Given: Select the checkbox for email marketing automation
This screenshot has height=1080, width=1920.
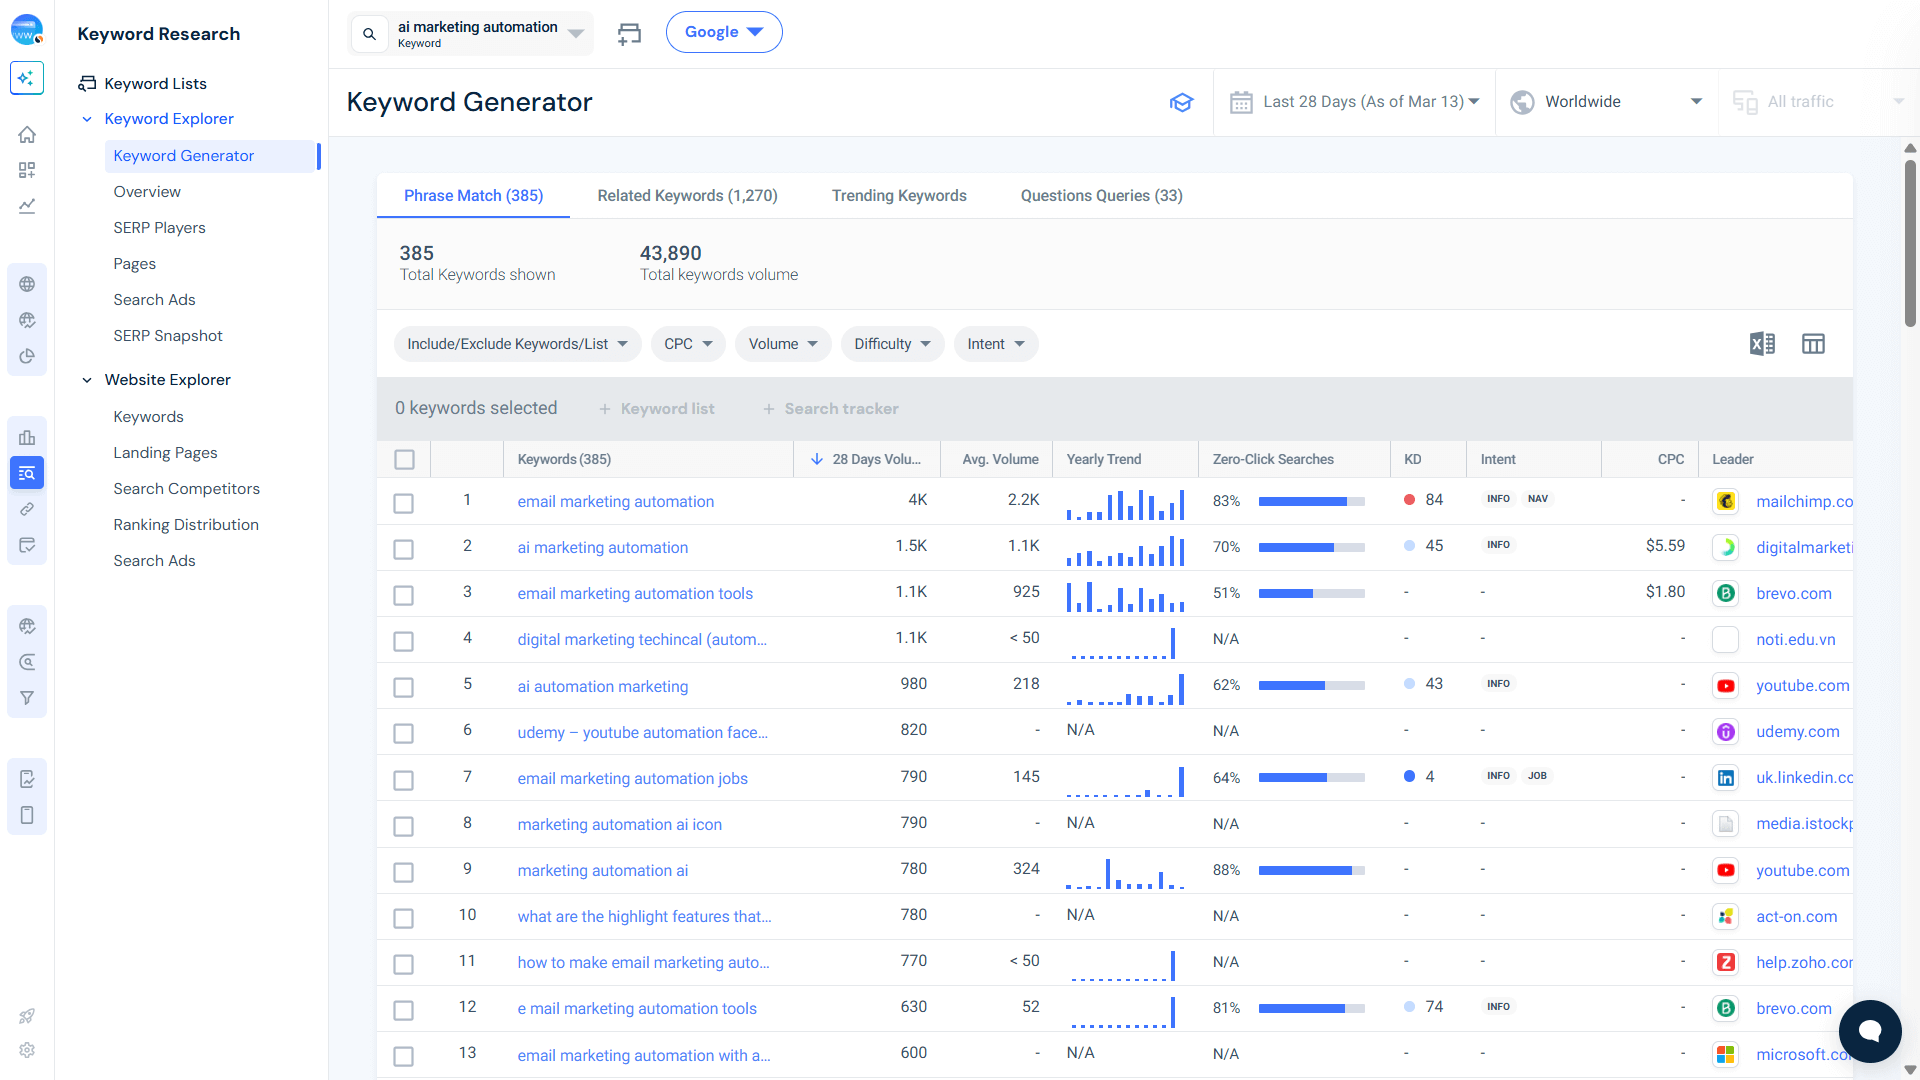Looking at the screenshot, I should tap(404, 503).
